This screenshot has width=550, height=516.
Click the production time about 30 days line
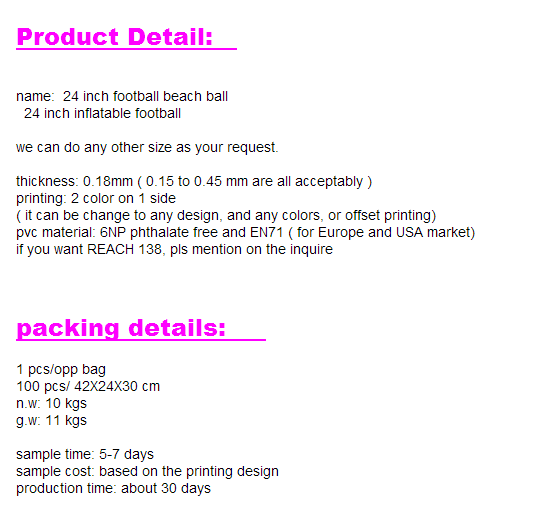(113, 488)
